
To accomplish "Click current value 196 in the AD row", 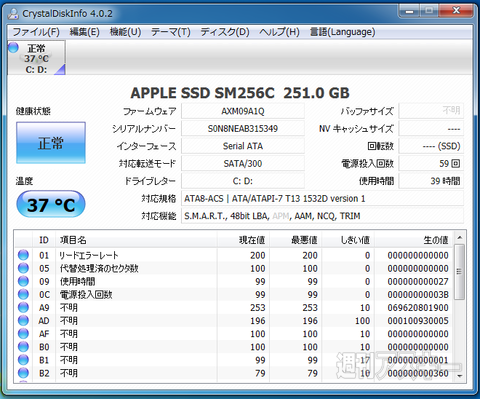I will pyautogui.click(x=258, y=321).
